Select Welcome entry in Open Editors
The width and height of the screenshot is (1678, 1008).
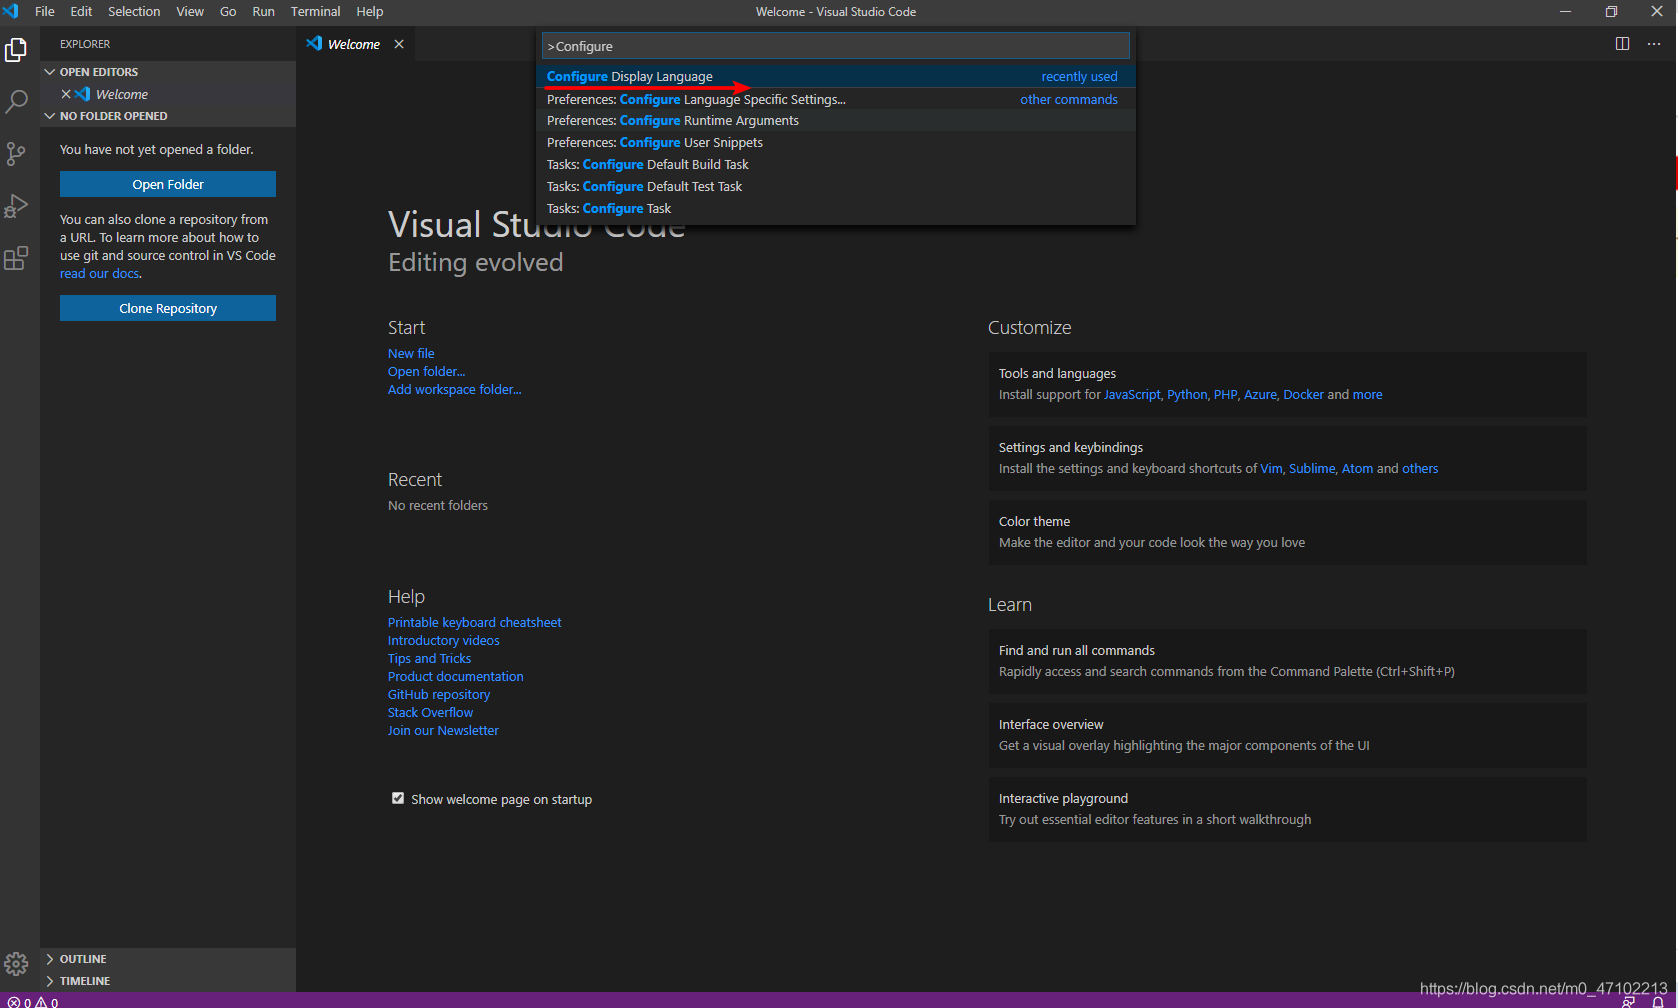click(168, 94)
